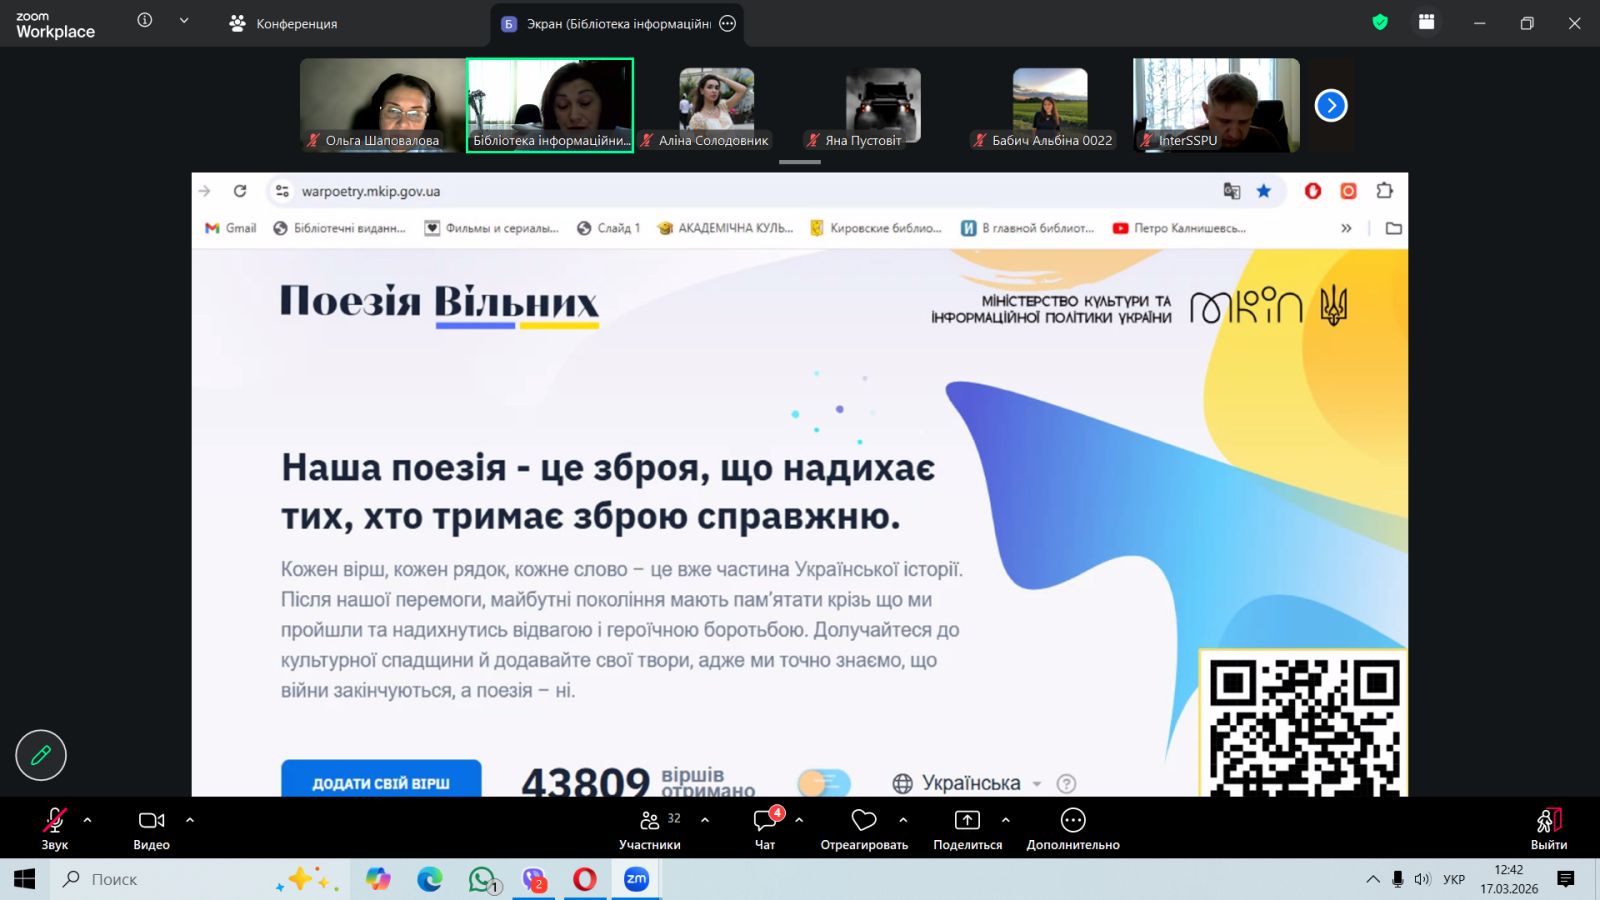Click the ДОДАТИ СВІЙ ВІРШ button
Image resolution: width=1600 pixels, height=900 pixels.
tap(381, 782)
